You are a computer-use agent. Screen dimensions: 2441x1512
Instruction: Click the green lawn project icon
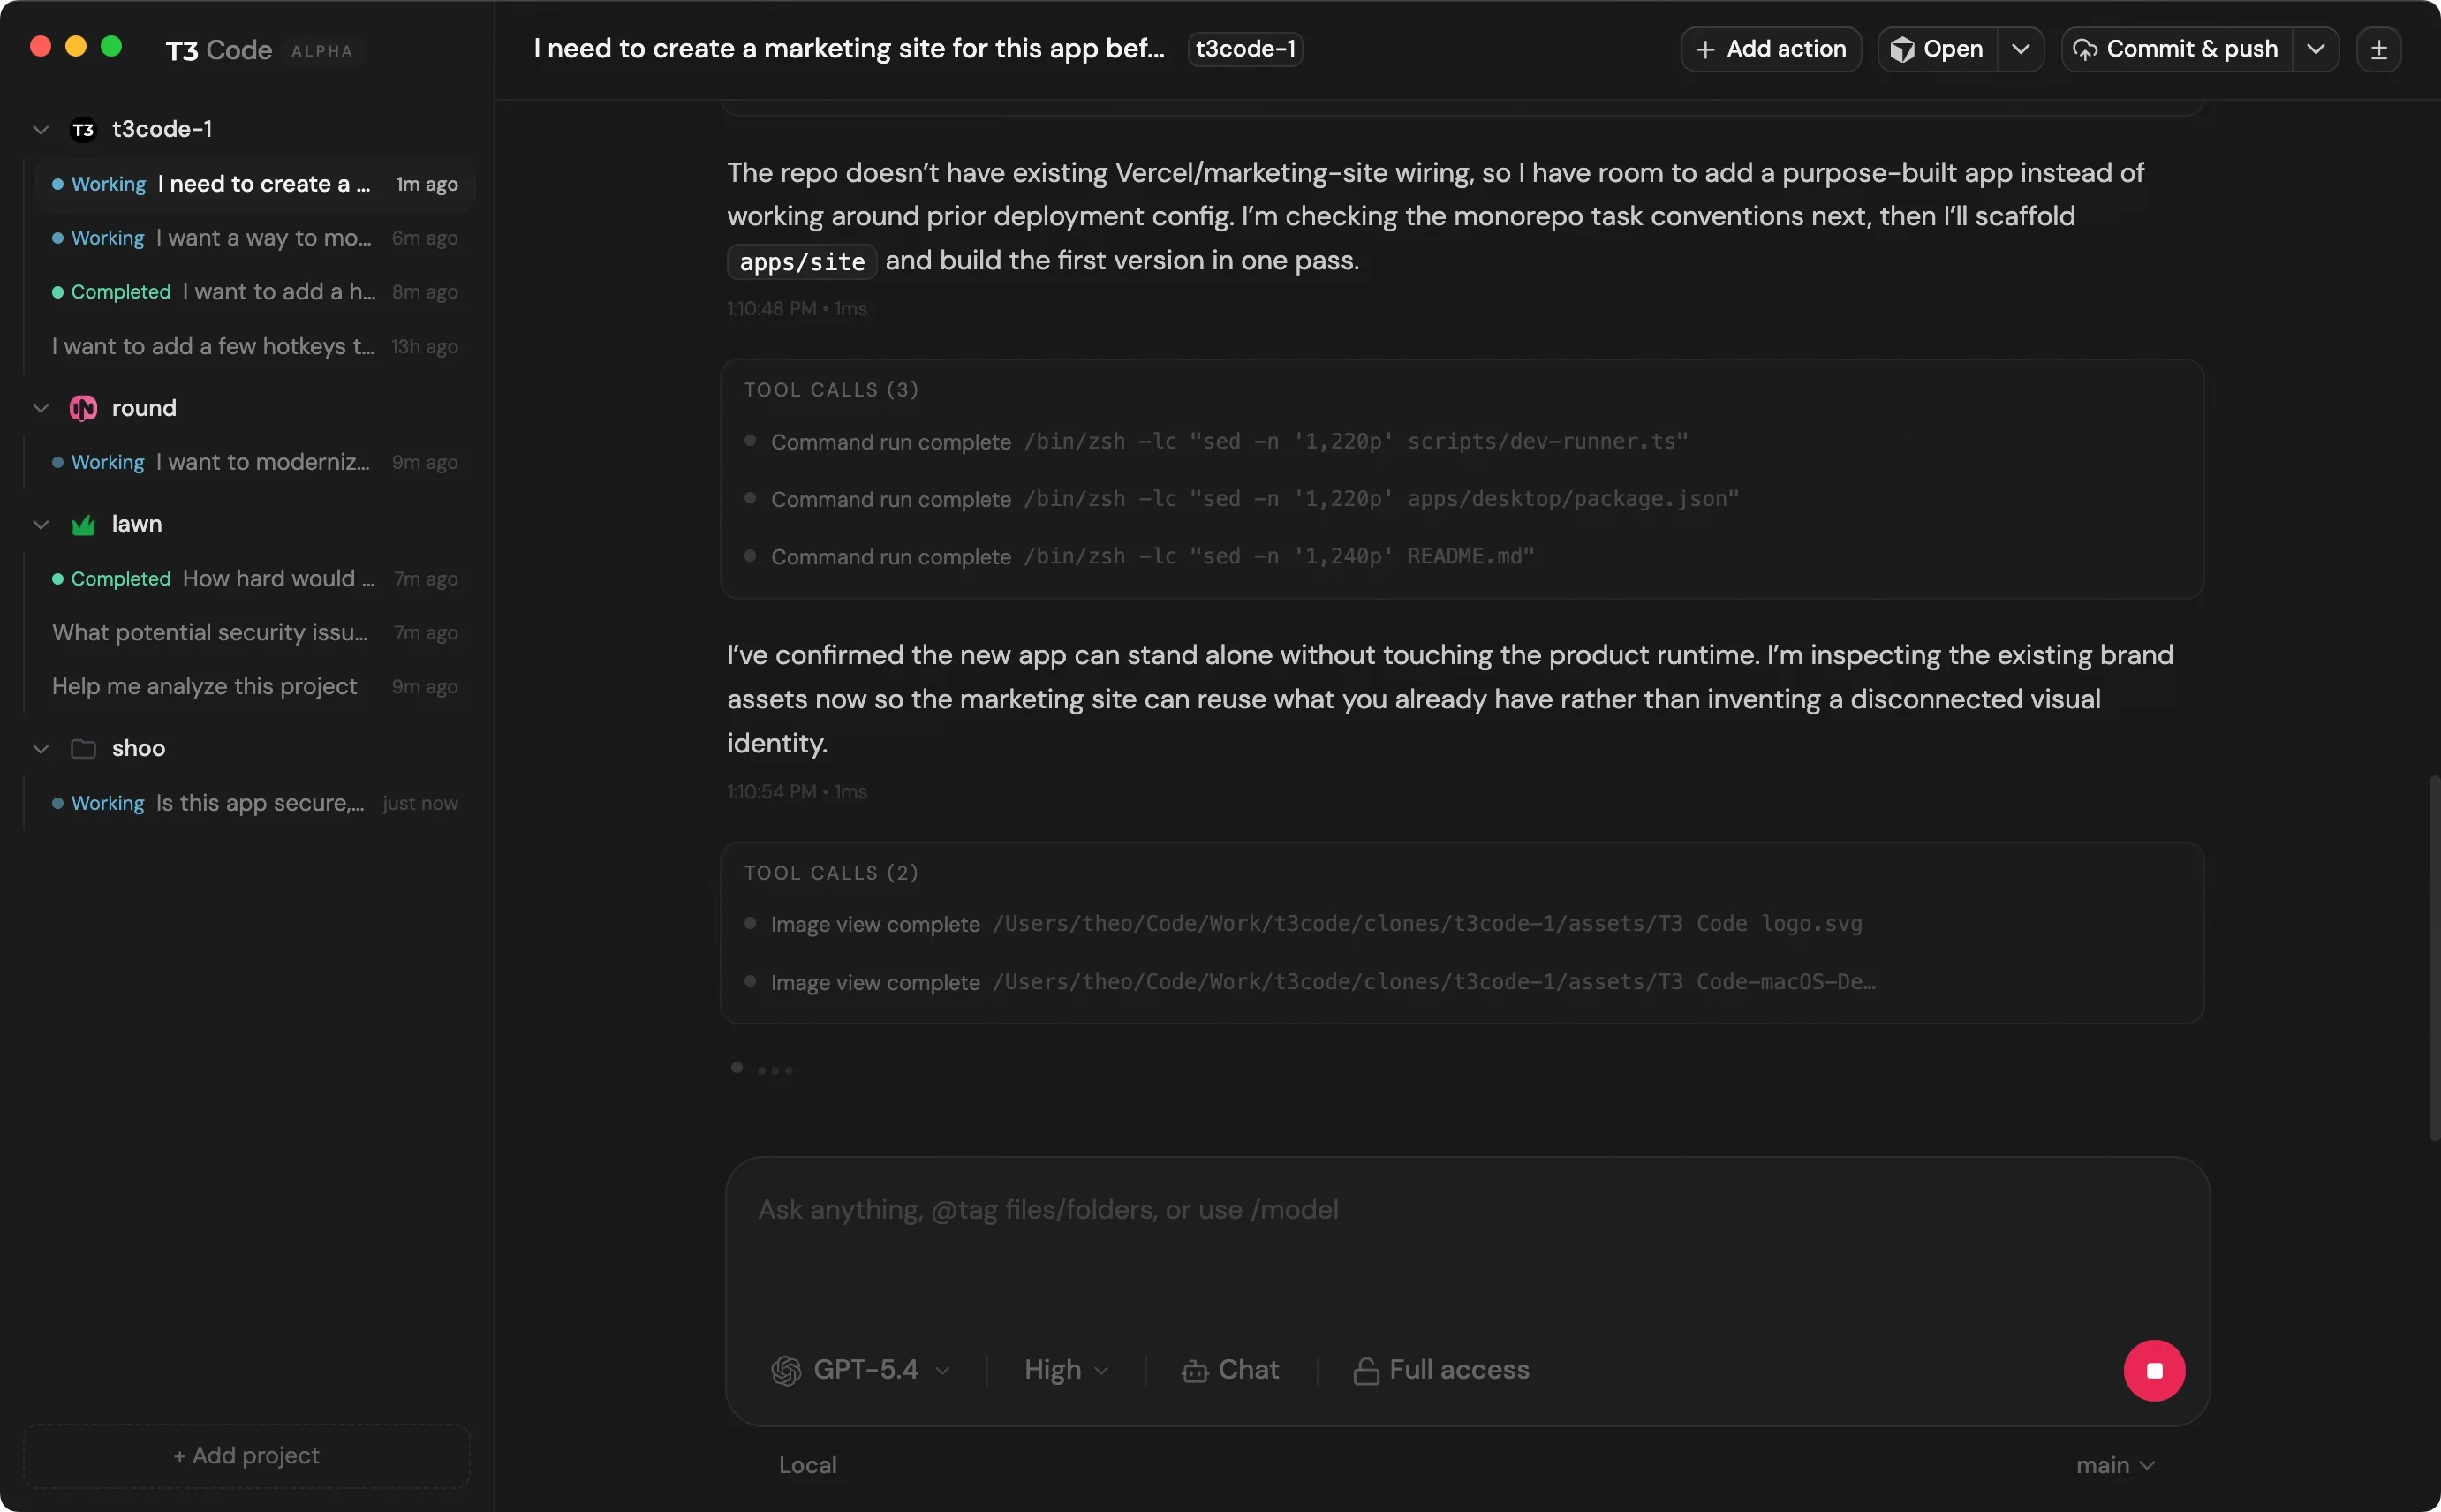pyautogui.click(x=84, y=524)
